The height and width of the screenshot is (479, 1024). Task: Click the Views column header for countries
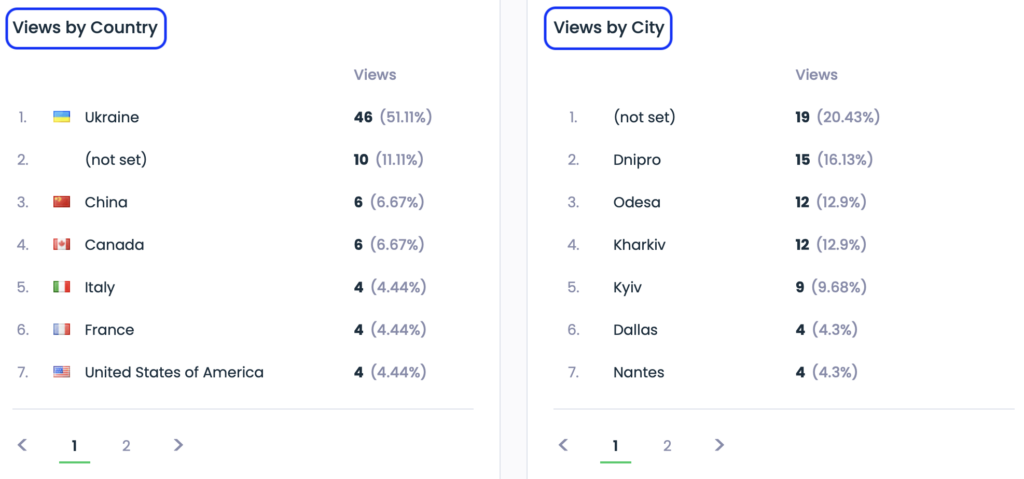pos(375,75)
